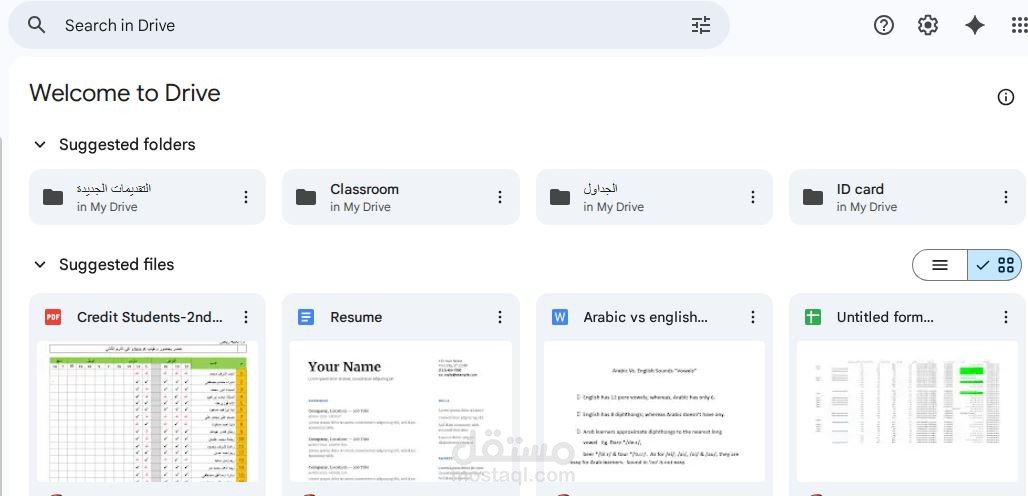This screenshot has height=496, width=1028.
Task: Click the Credit Students-2nd file title
Action: pos(149,317)
